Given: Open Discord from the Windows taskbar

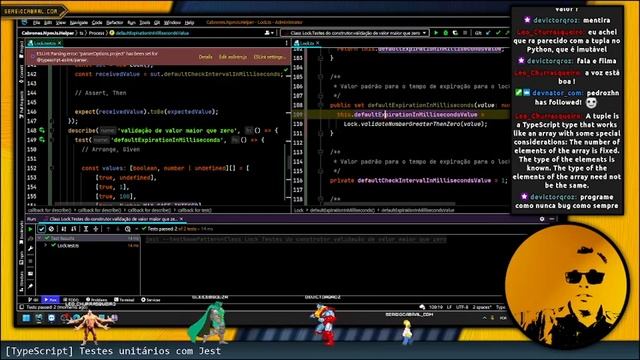Looking at the screenshot, I should (x=51, y=318).
